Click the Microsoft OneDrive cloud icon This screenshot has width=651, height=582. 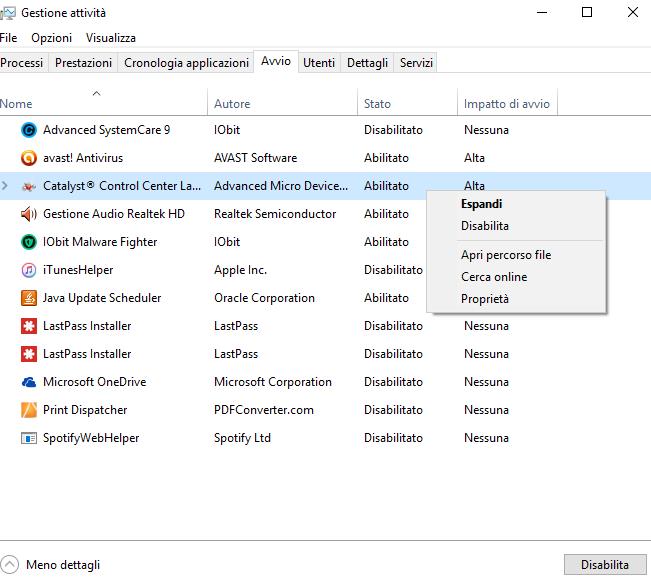(x=29, y=382)
